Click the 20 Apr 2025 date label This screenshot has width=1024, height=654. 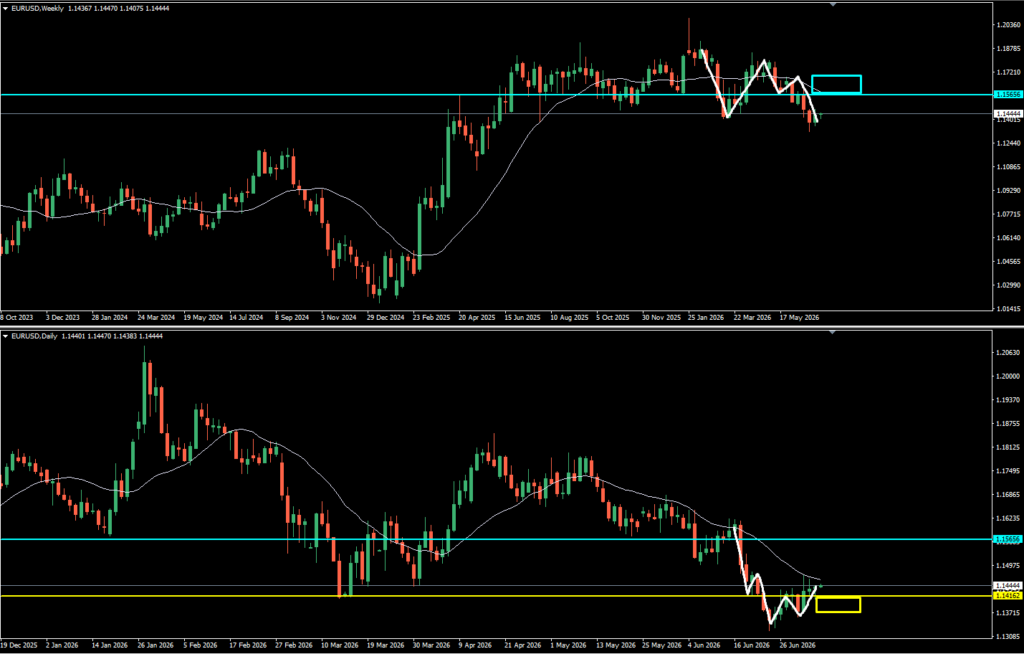(477, 318)
